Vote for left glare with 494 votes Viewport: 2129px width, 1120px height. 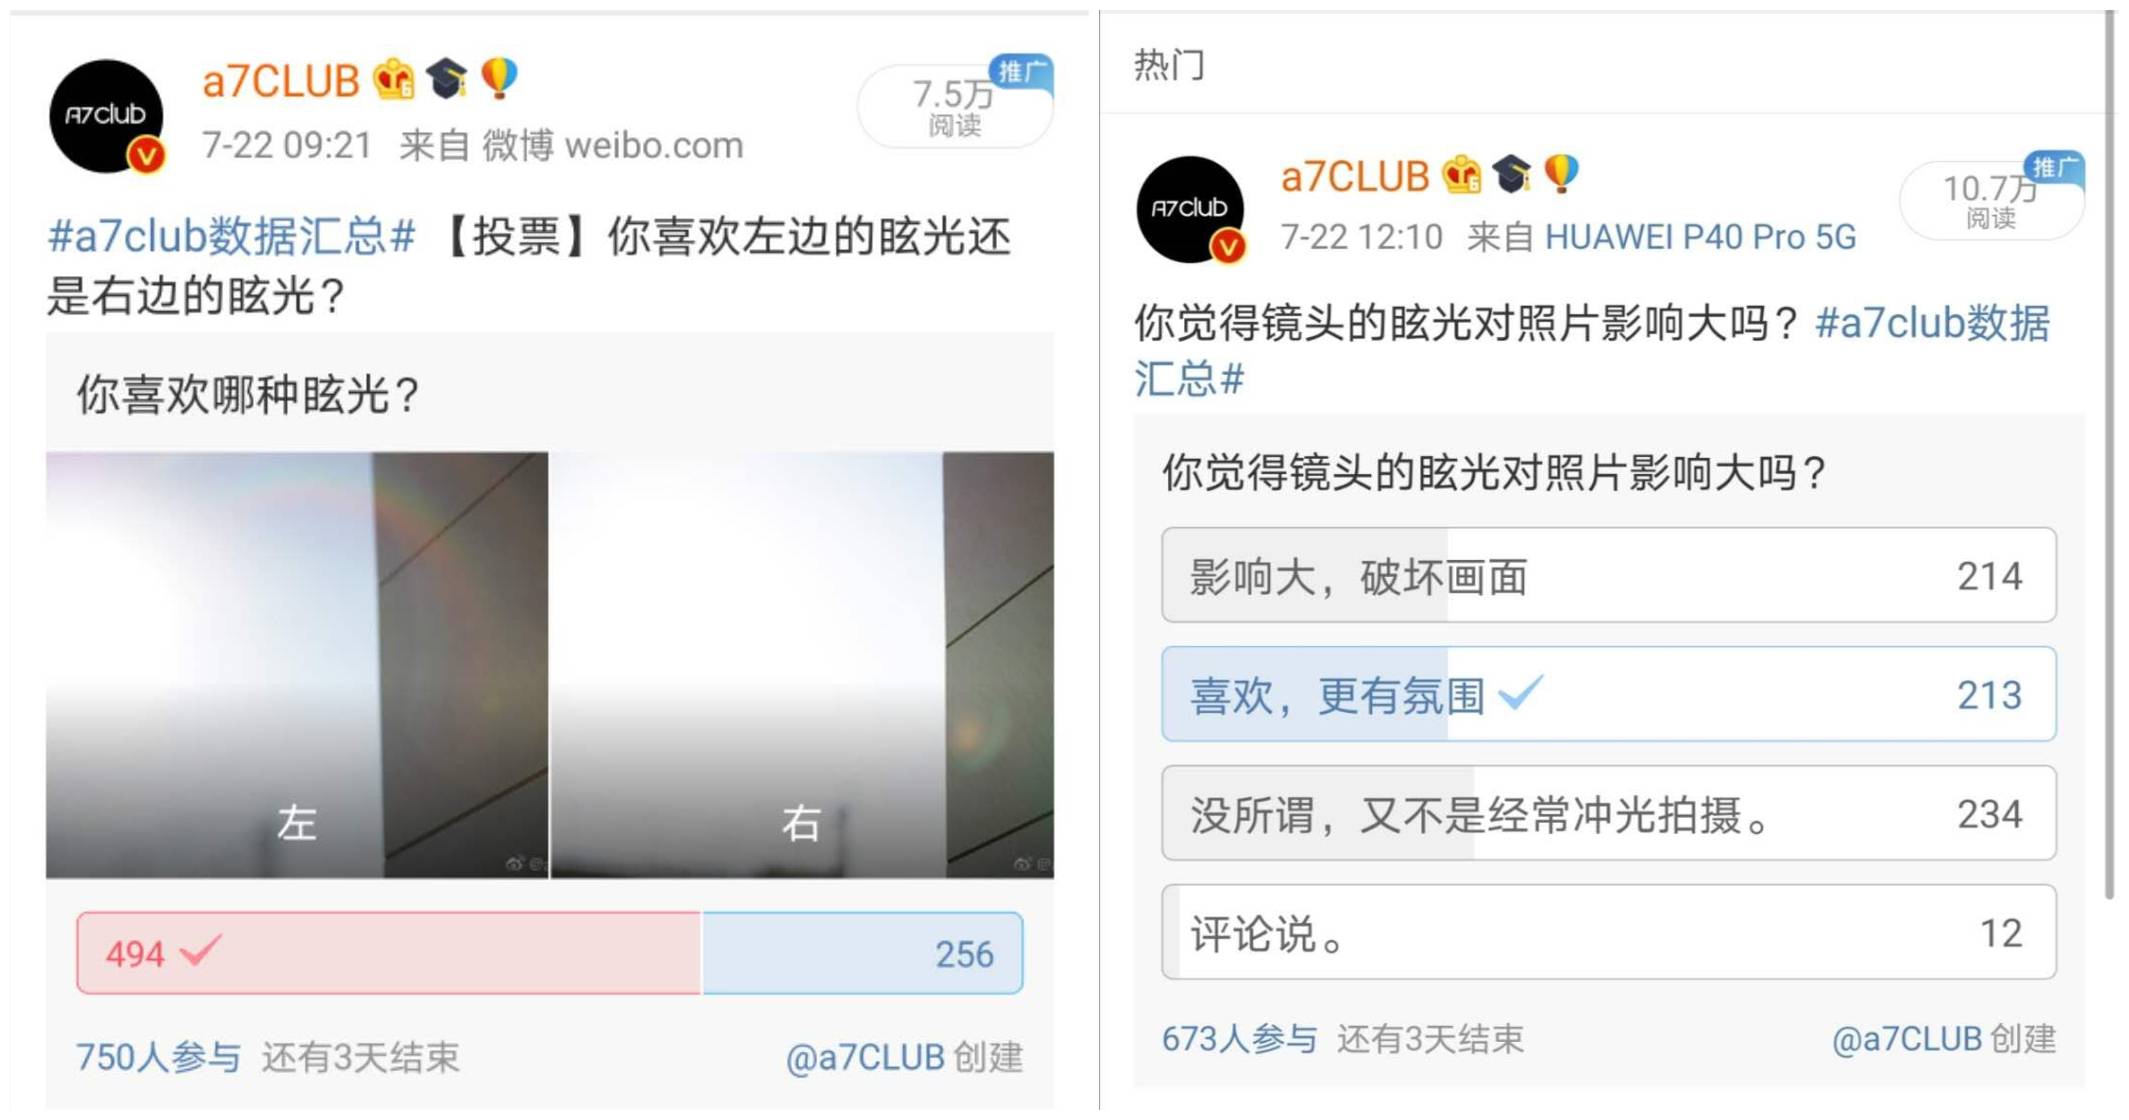[x=389, y=953]
